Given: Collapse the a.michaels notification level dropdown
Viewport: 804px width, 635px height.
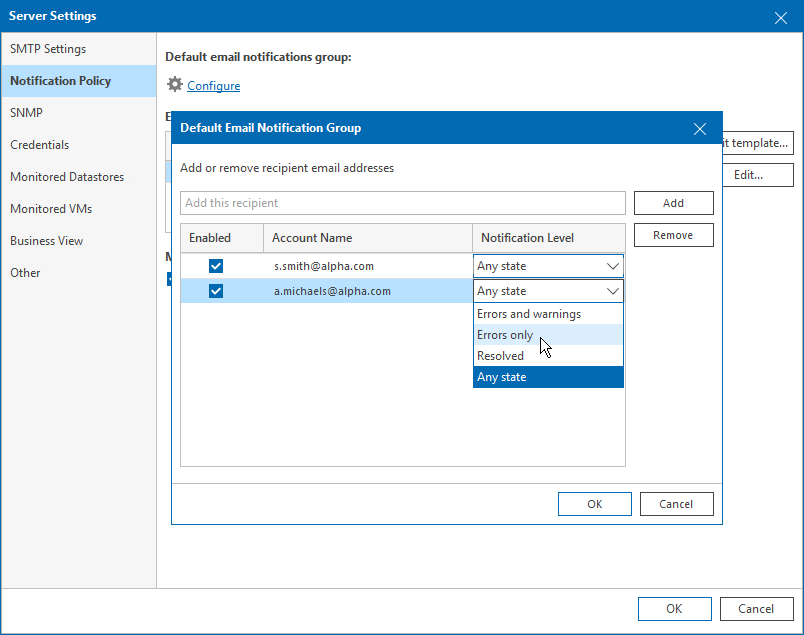Looking at the screenshot, I should pos(612,291).
